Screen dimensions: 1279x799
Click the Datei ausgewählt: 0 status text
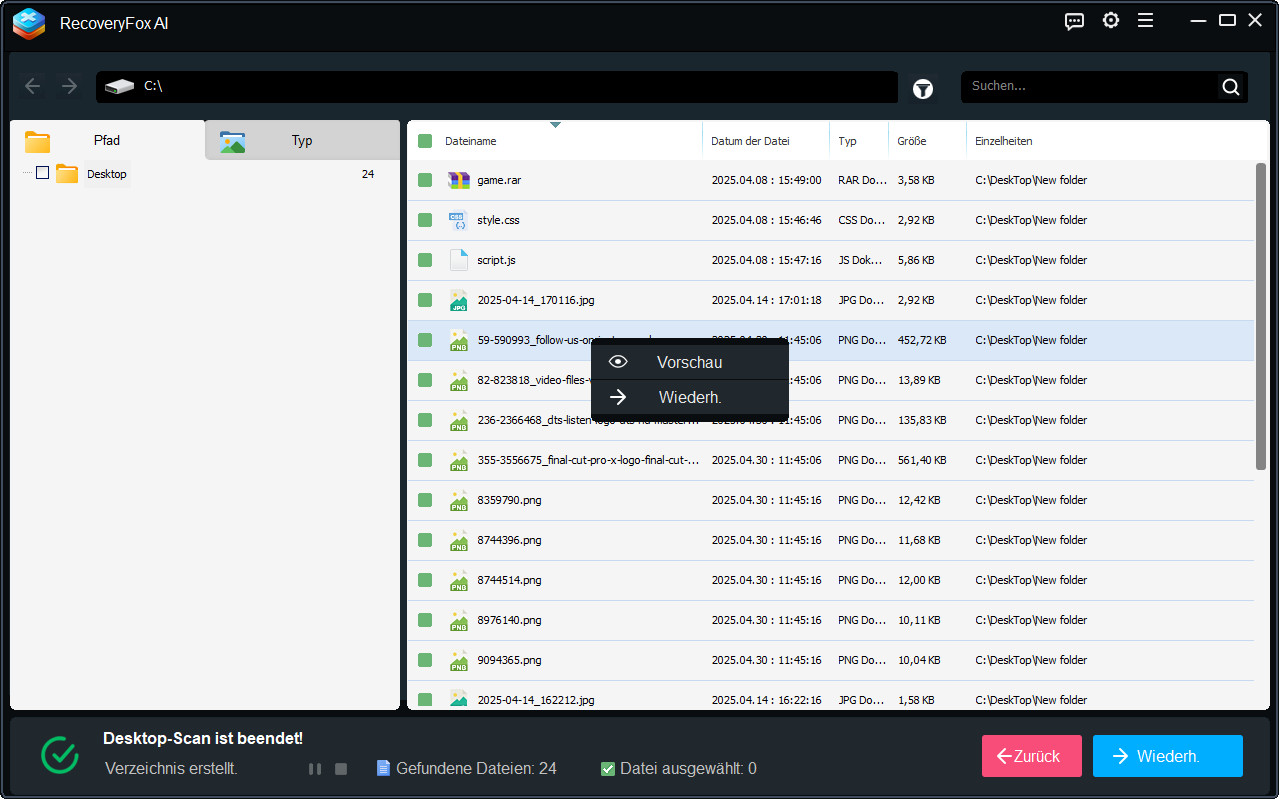coord(688,768)
